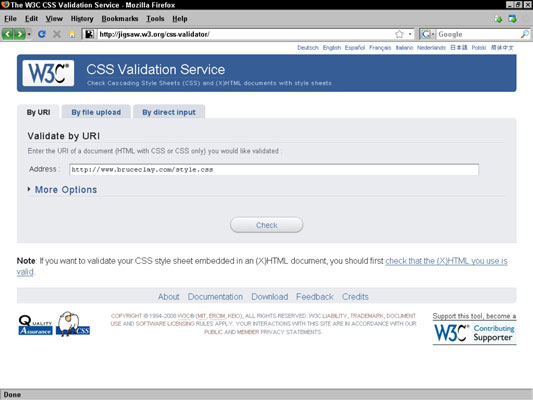Click Support this tool link text
Screen dimensions: 533x400
[x=474, y=316]
